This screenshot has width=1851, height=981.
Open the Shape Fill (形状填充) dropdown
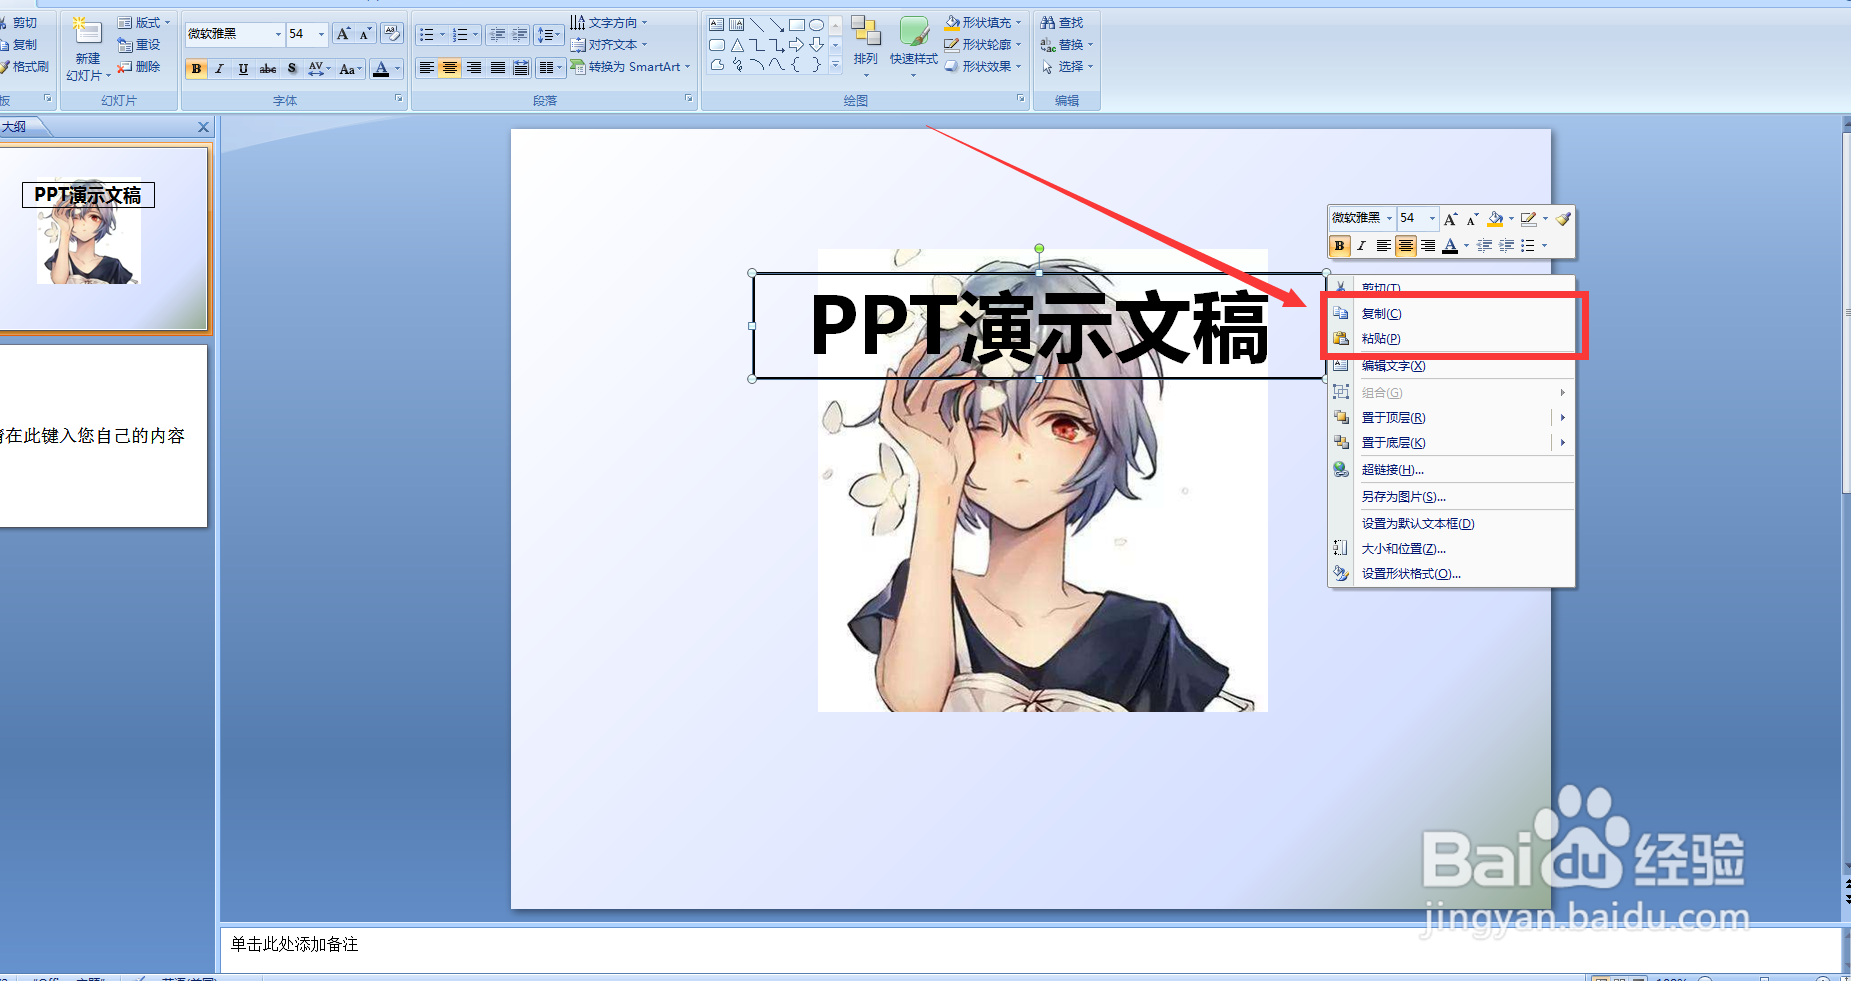tap(983, 22)
